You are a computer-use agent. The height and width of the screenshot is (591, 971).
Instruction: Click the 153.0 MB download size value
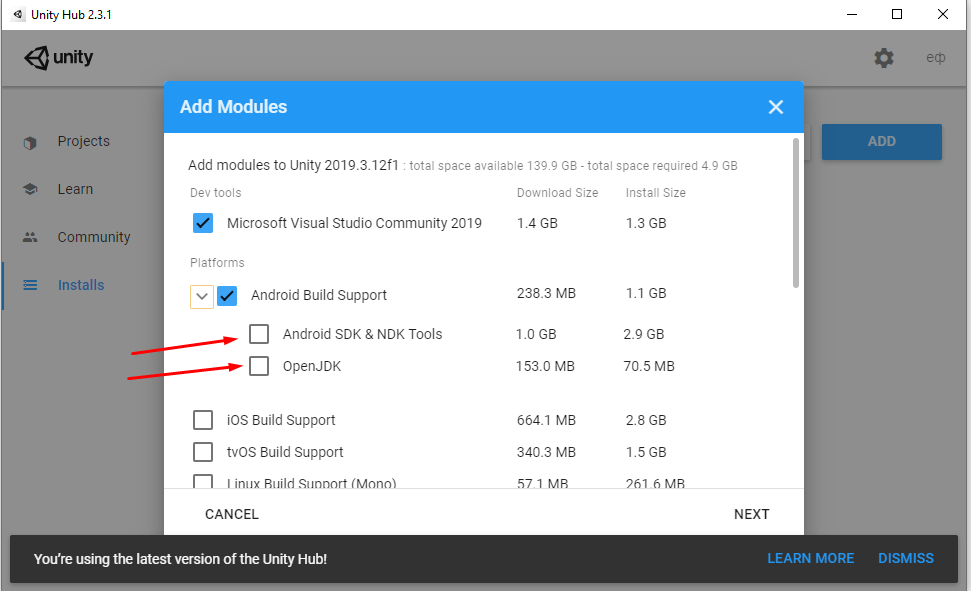(545, 366)
